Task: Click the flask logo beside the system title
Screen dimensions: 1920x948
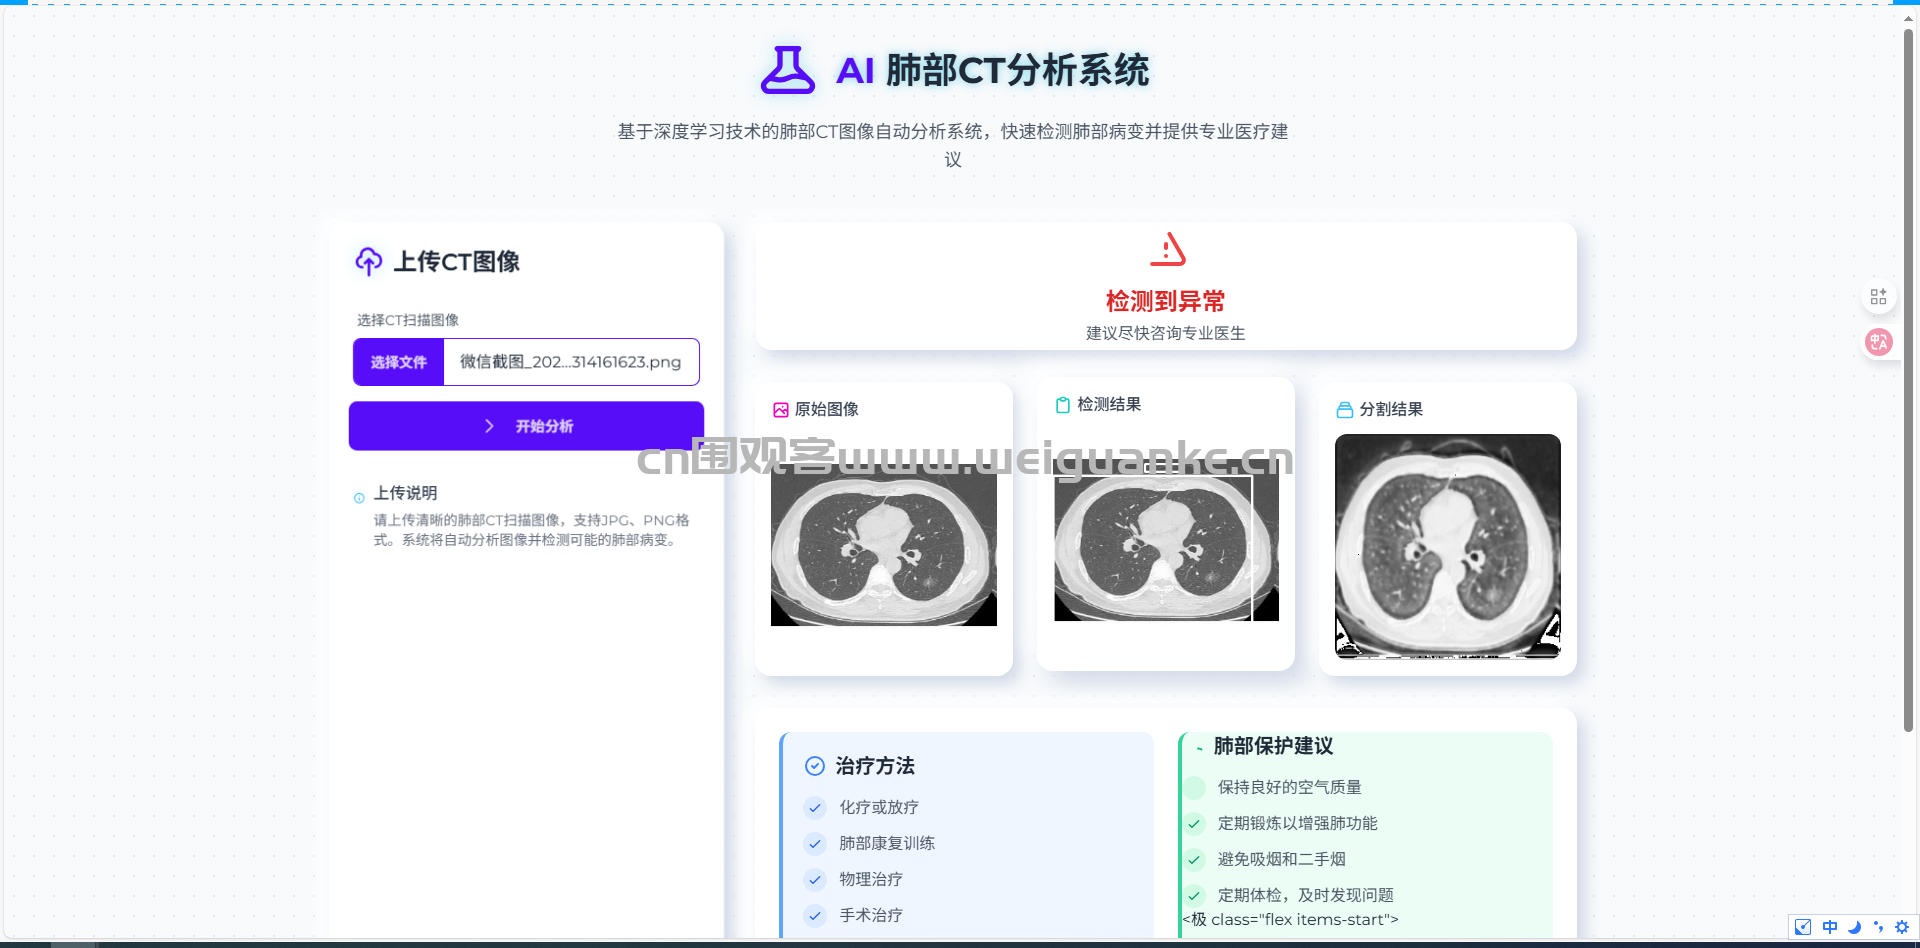Action: coord(788,70)
